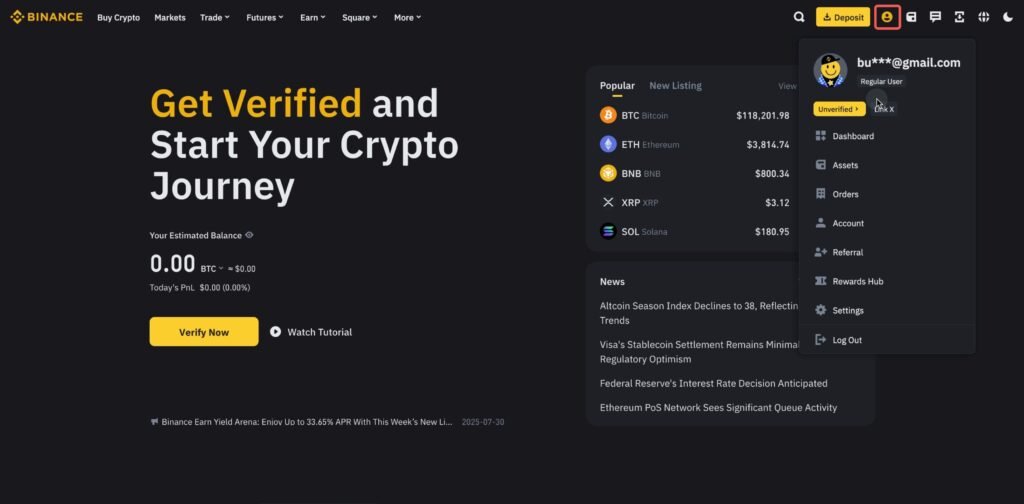The height and width of the screenshot is (504, 1024).
Task: Click the app download icon in header
Action: [959, 17]
